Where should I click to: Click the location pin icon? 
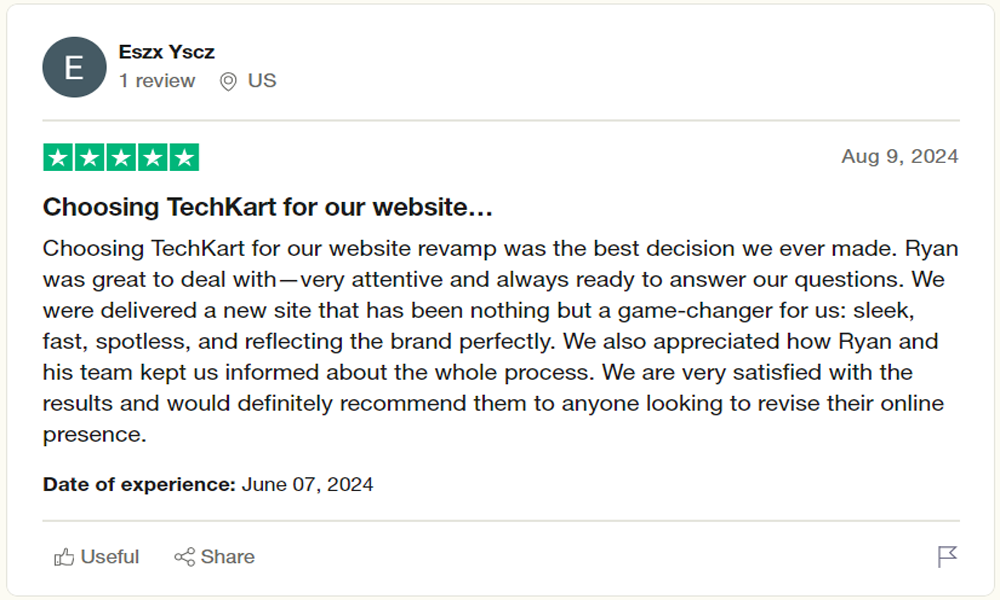pyautogui.click(x=228, y=82)
